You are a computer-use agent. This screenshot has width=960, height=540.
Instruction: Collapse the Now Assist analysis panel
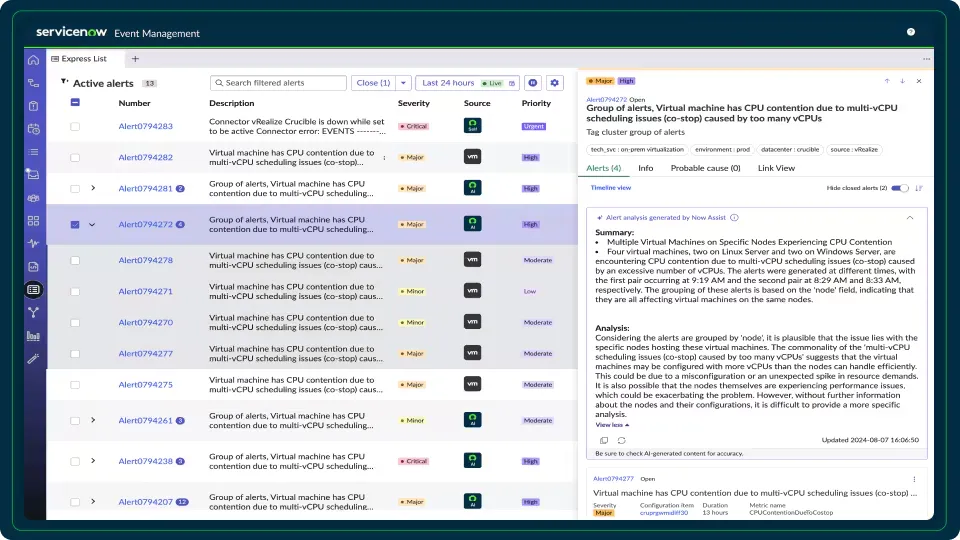(x=910, y=217)
